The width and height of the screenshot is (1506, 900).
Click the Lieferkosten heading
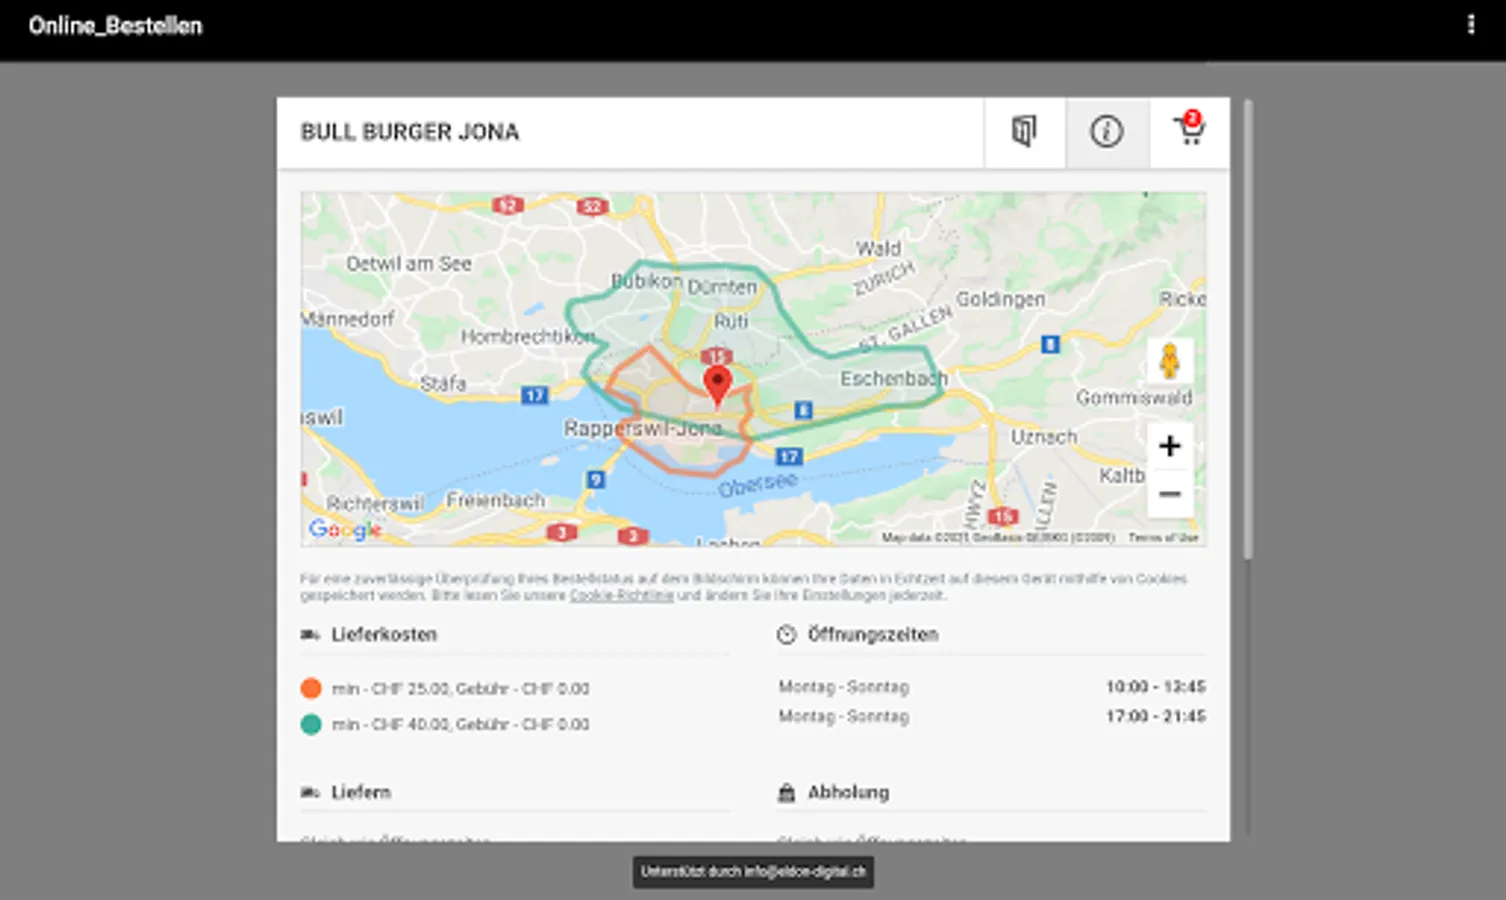384,635
